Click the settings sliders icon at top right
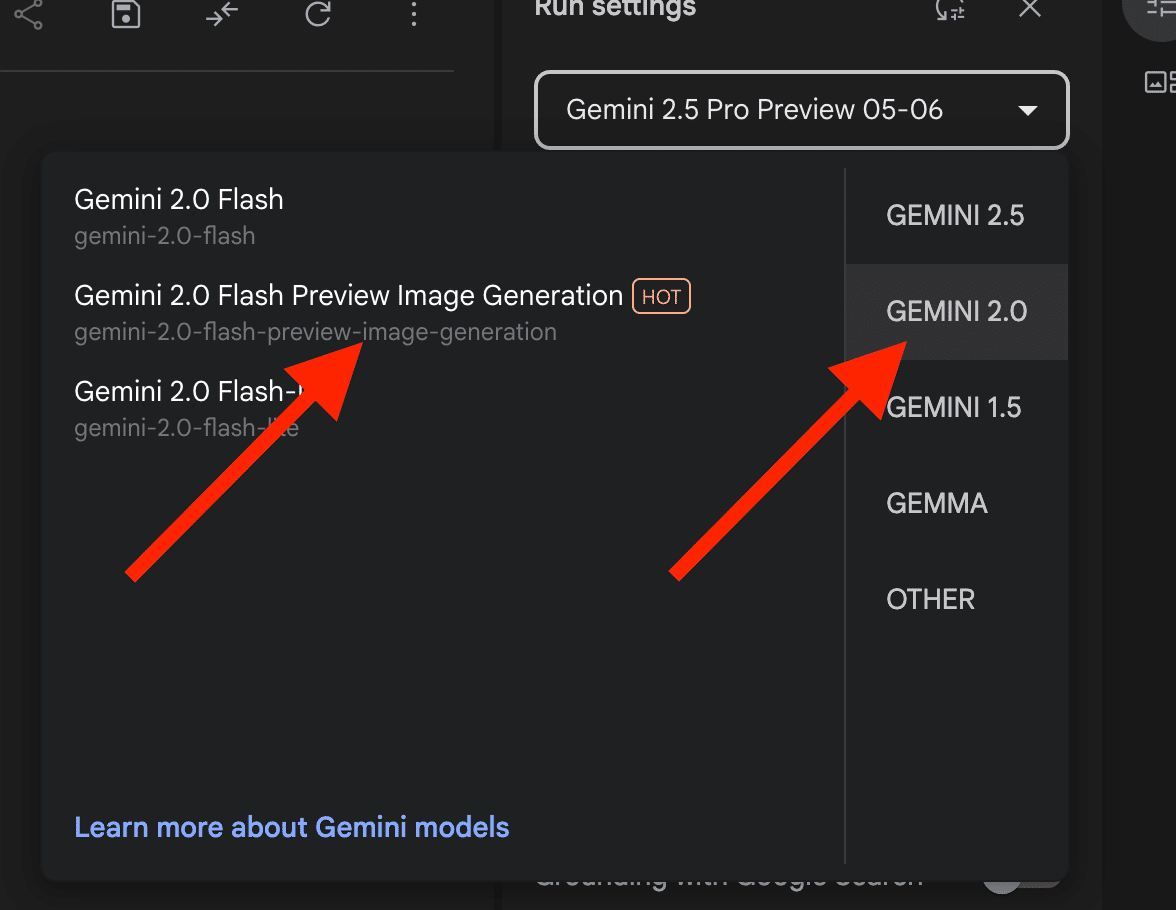Screen dimensions: 1176x910 click(1160, 10)
